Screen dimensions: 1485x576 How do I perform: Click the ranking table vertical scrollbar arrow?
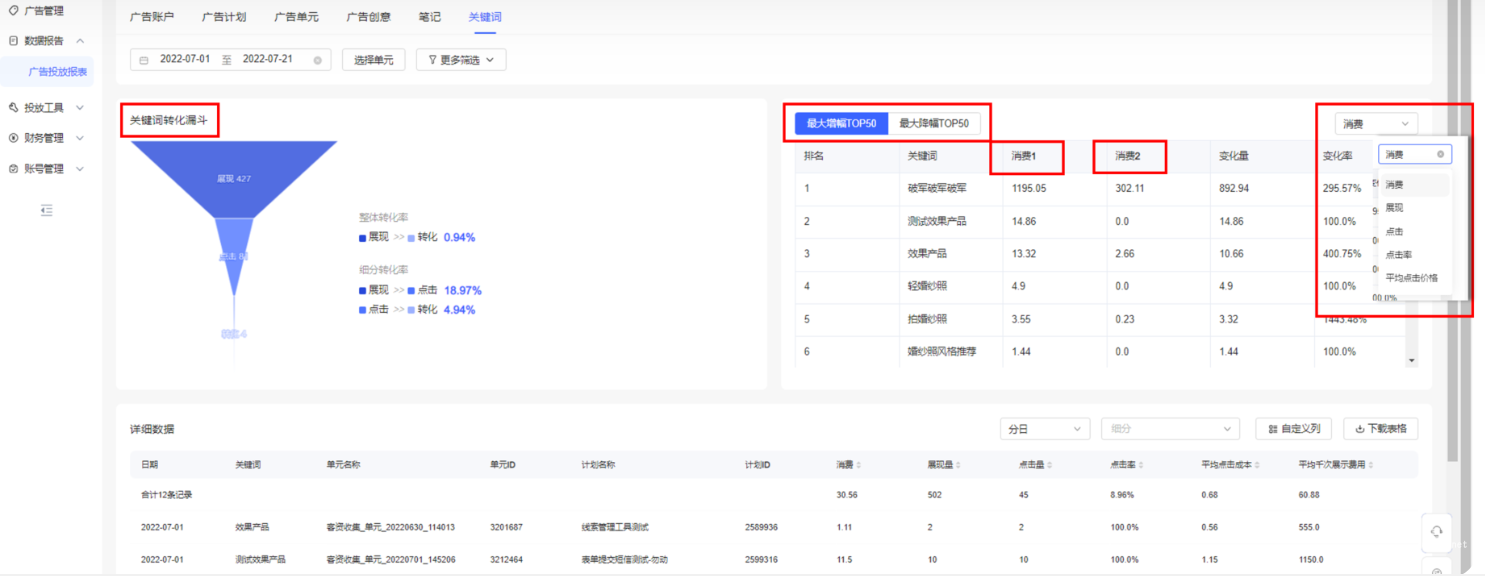point(1412,360)
